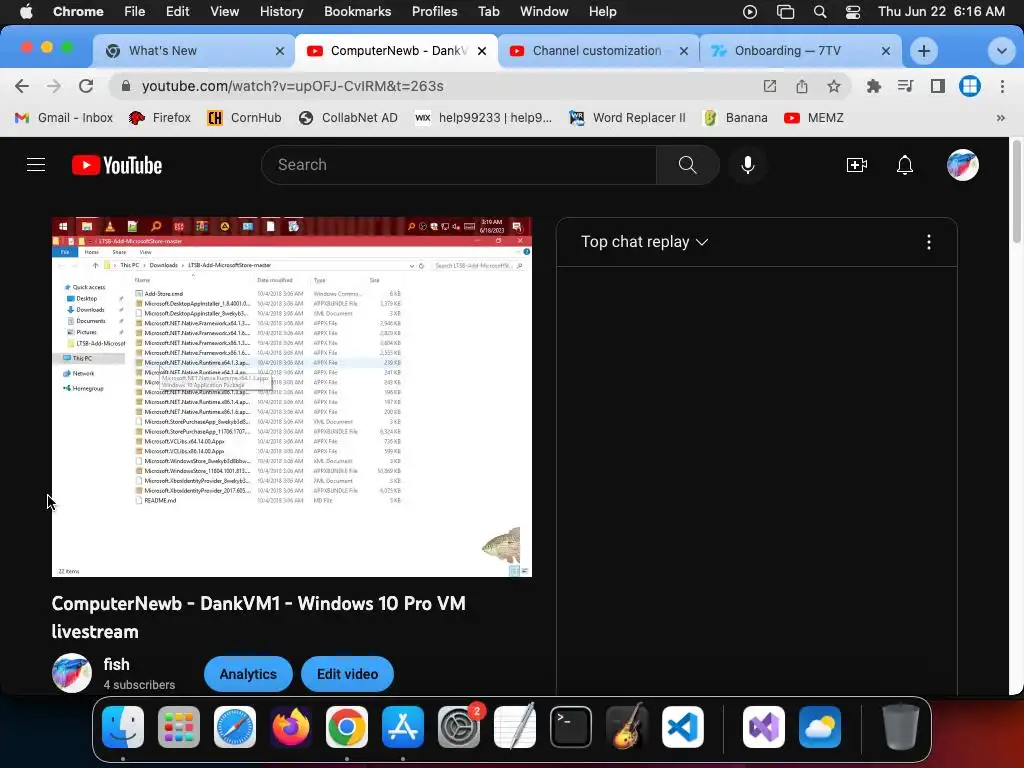Open fish channel avatar below video
1024x768 pixels.
click(72, 673)
